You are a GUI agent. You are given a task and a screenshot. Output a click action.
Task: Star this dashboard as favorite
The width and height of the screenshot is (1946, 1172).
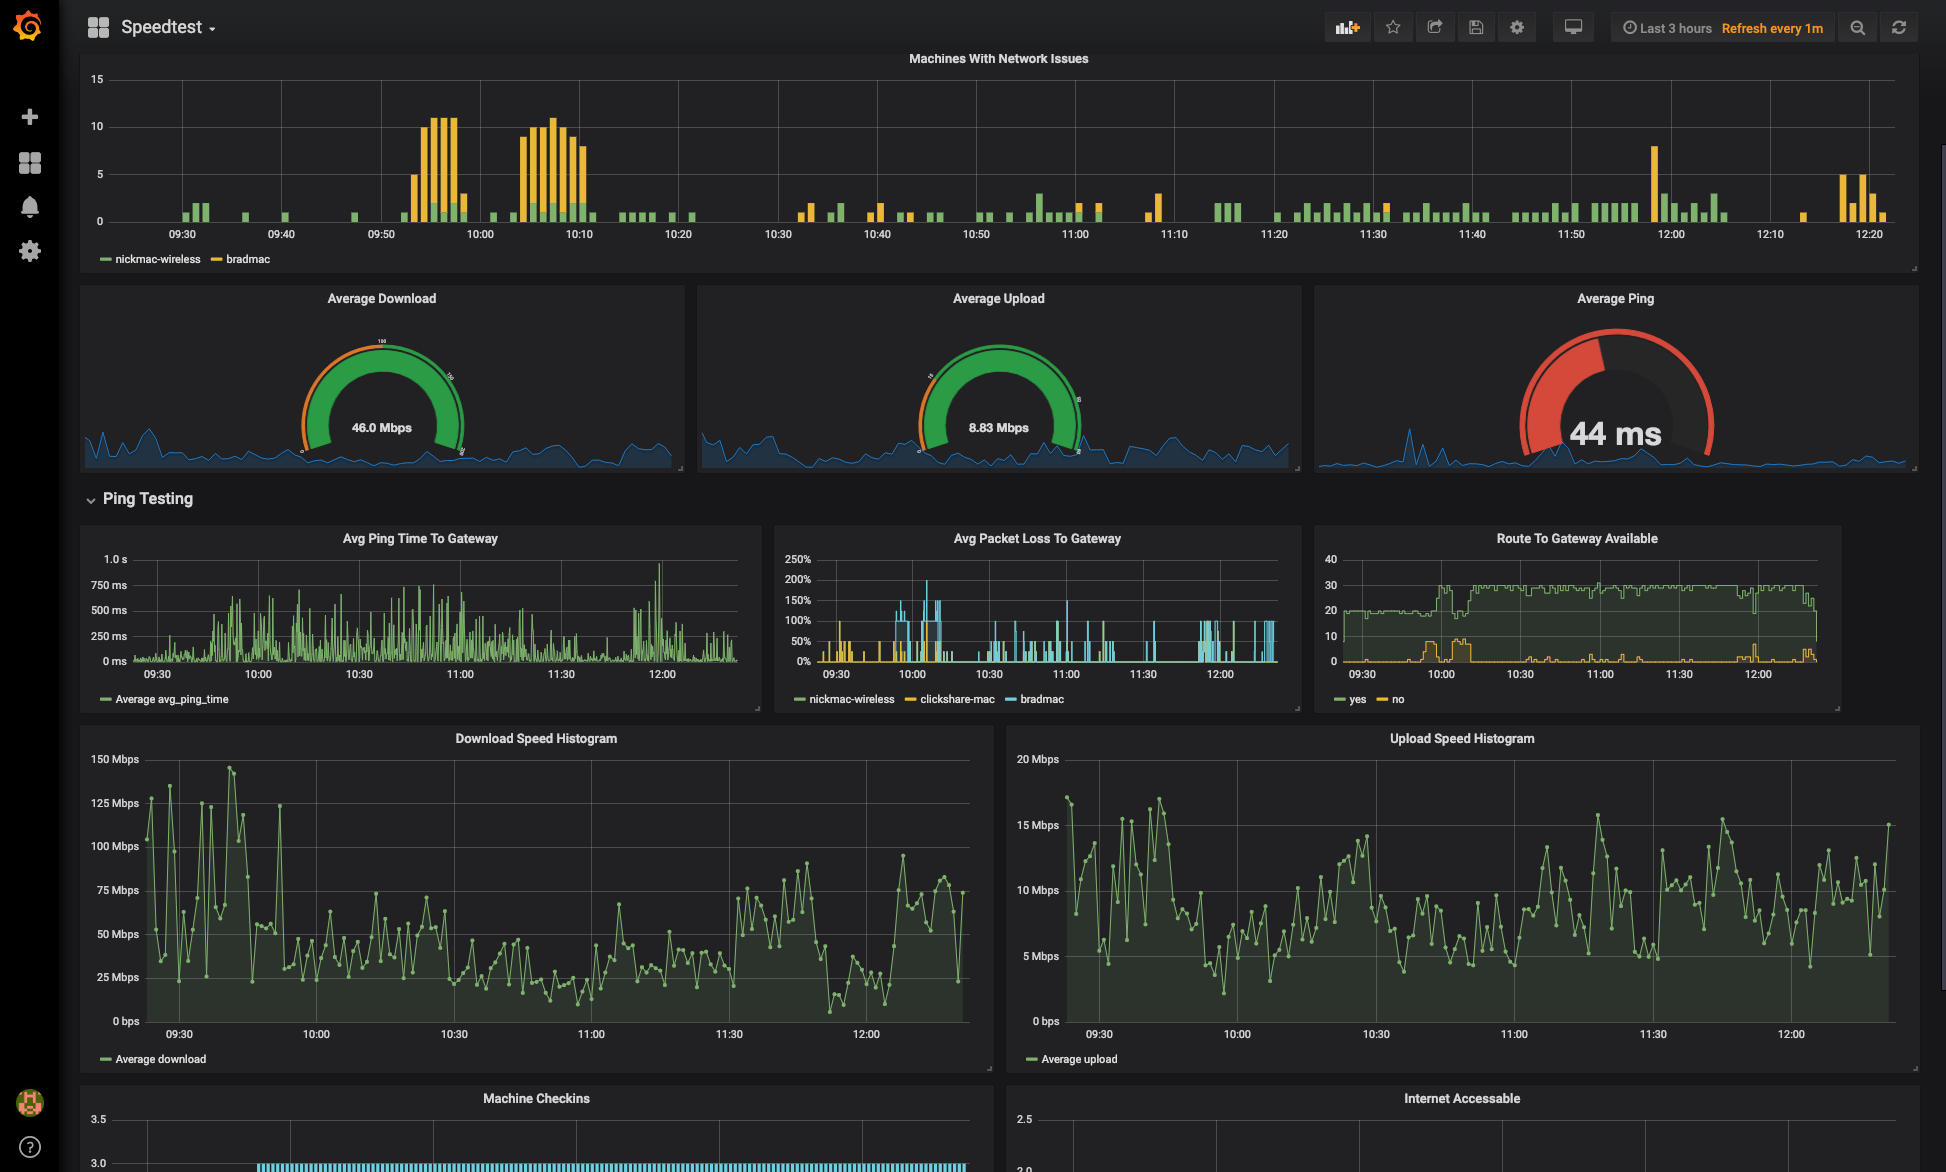[x=1393, y=28]
